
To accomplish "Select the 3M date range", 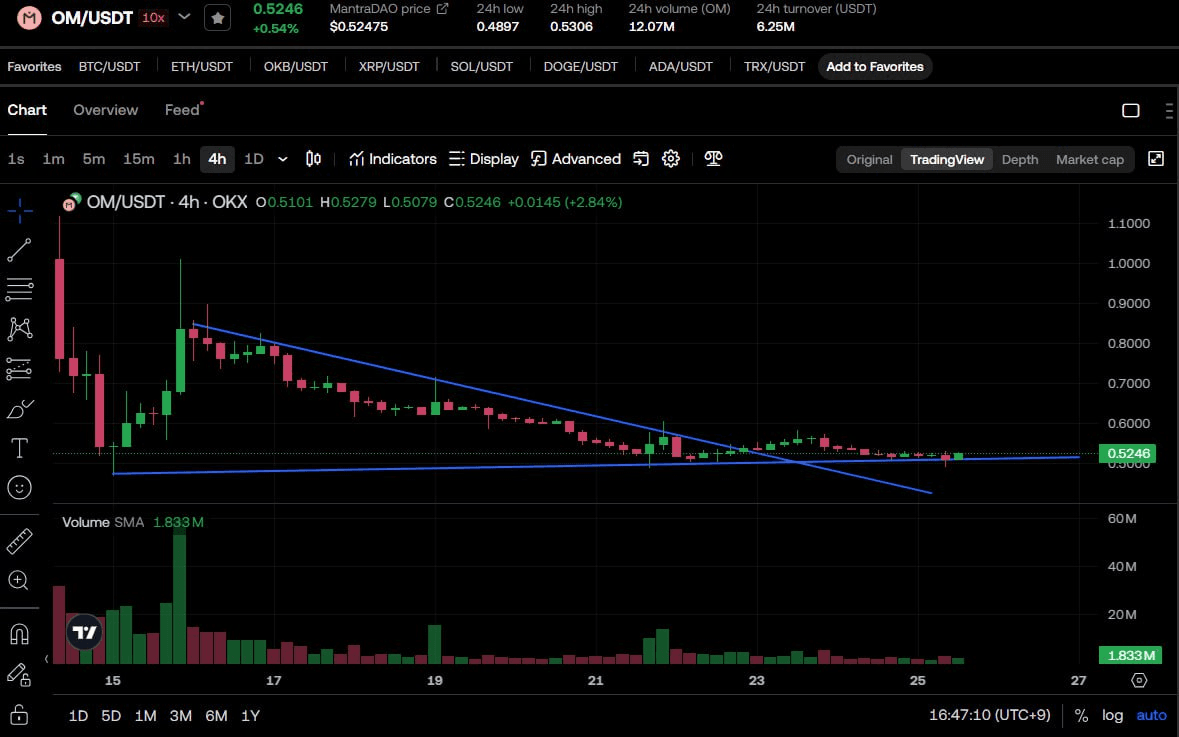I will [180, 715].
